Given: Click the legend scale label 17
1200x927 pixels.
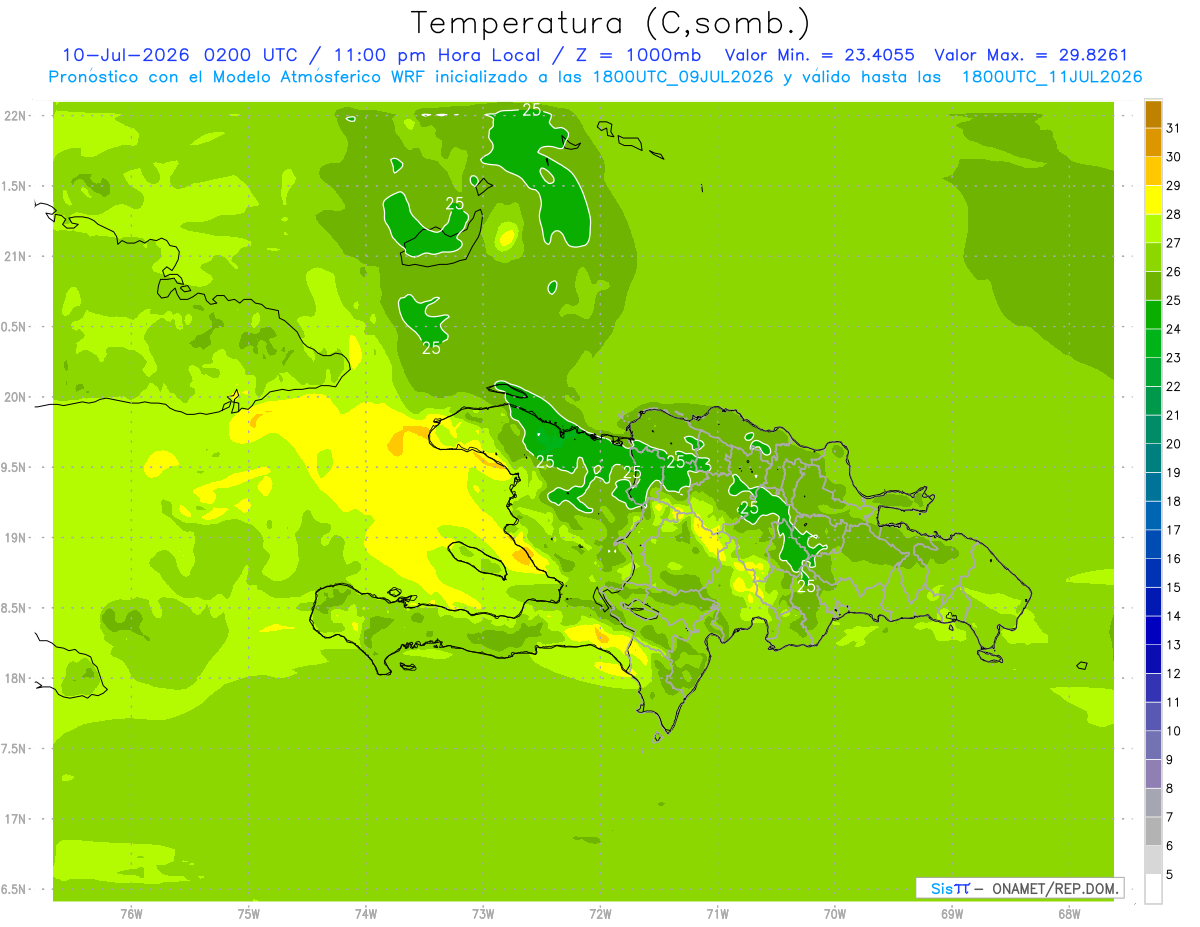Looking at the screenshot, I should 1174,530.
